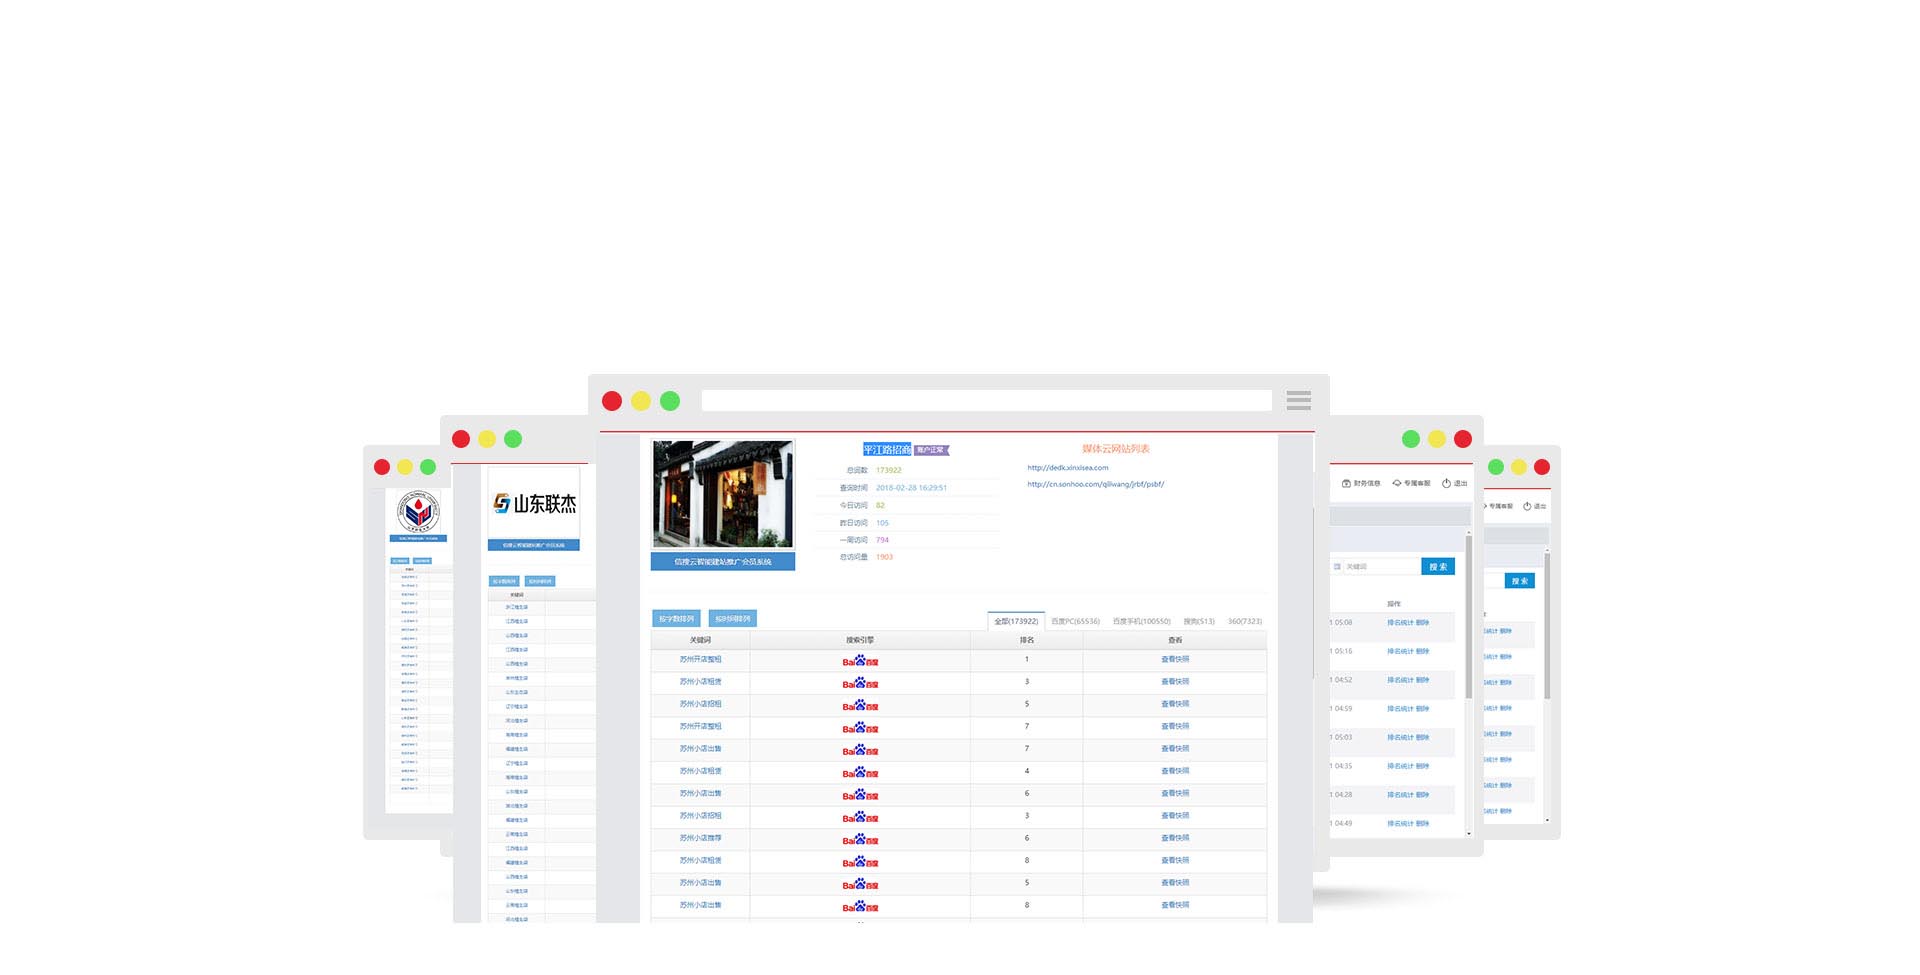Viewport: 1920px width, 975px height.
Task: Click the blue banner under the 山东联杰 logo
Action: click(534, 545)
